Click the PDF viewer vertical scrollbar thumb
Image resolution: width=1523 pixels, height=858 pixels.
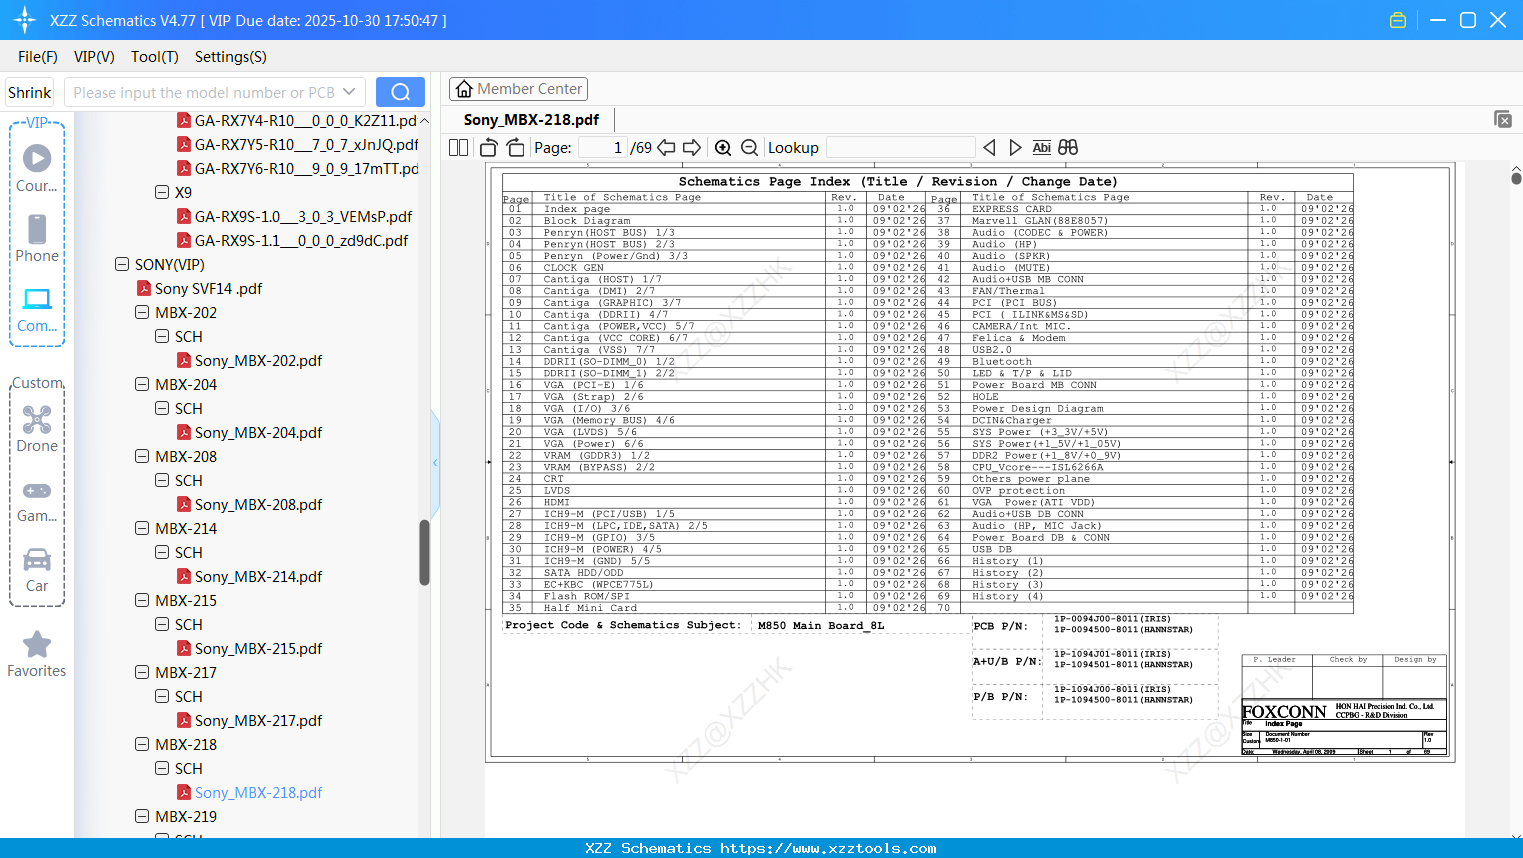[x=1516, y=178]
